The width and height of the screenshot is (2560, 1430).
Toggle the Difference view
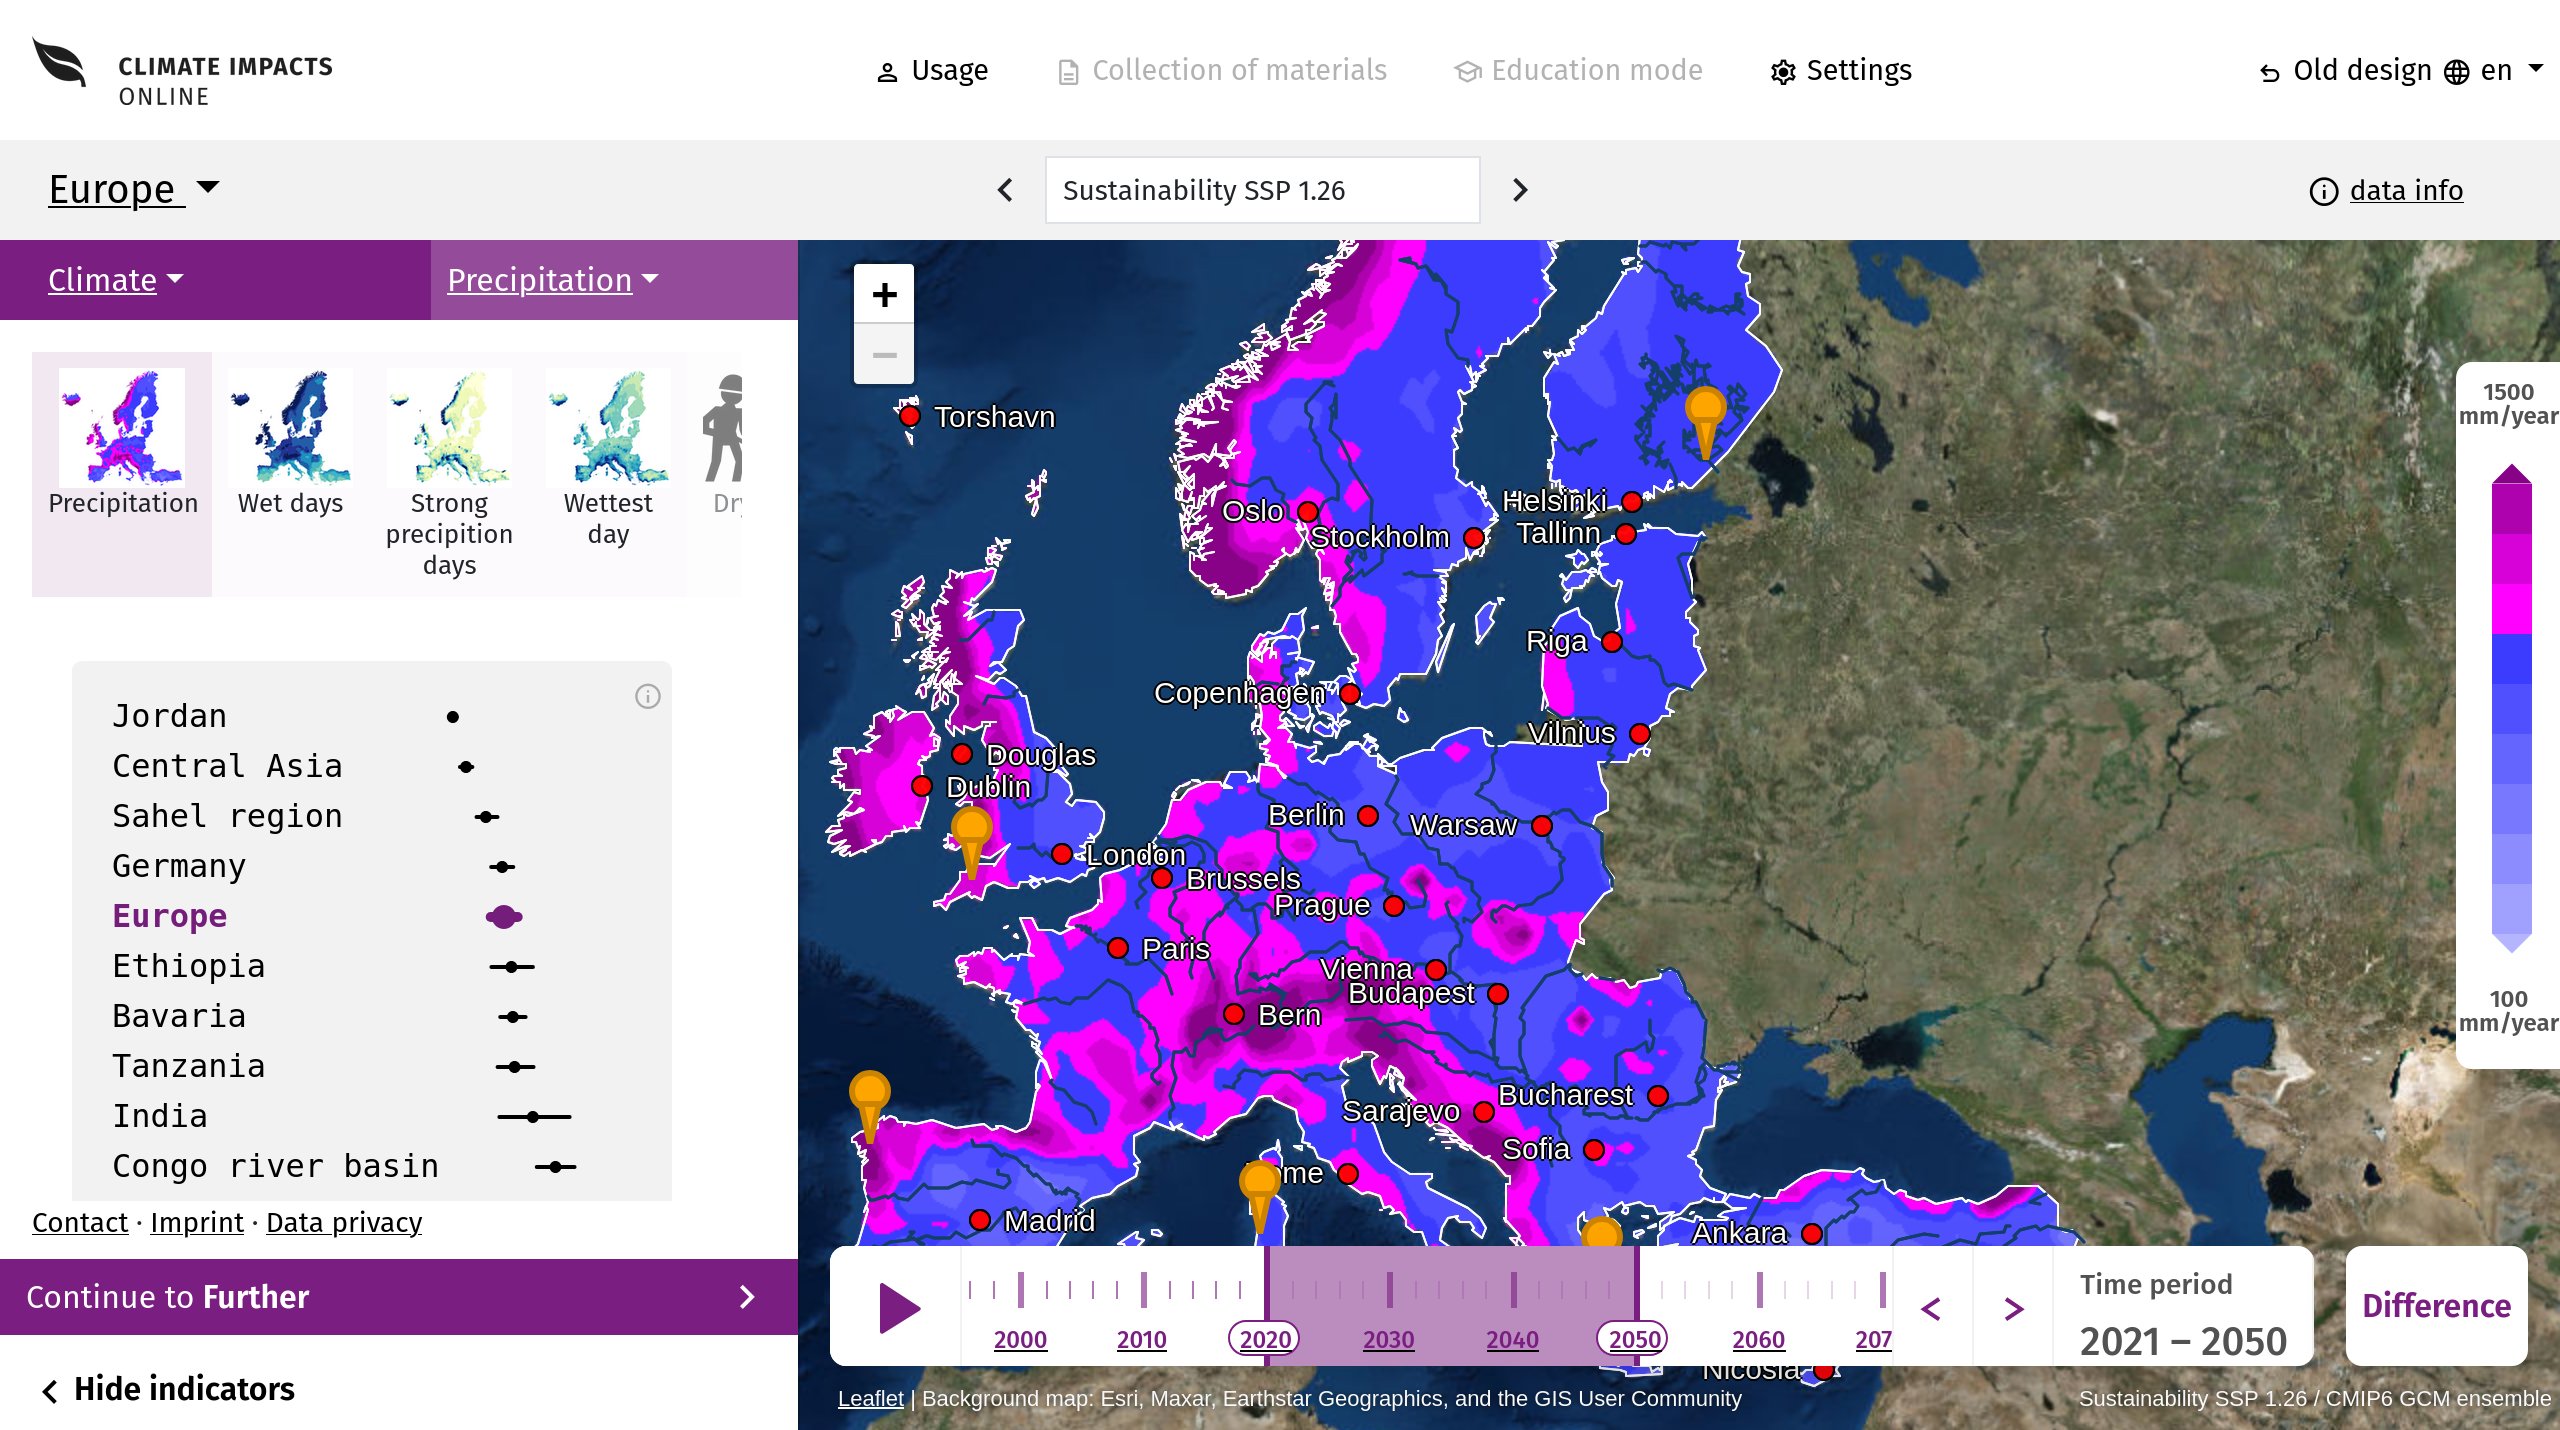click(2436, 1306)
